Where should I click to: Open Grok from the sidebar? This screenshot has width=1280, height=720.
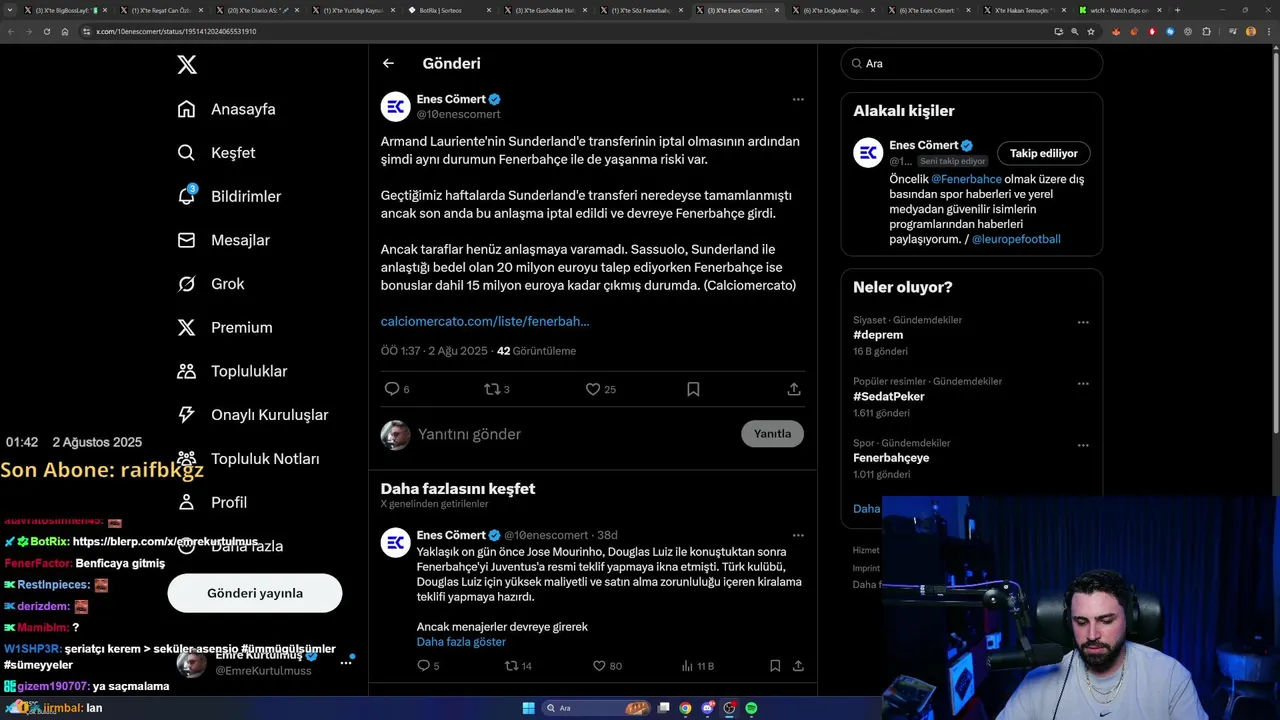coord(210,284)
